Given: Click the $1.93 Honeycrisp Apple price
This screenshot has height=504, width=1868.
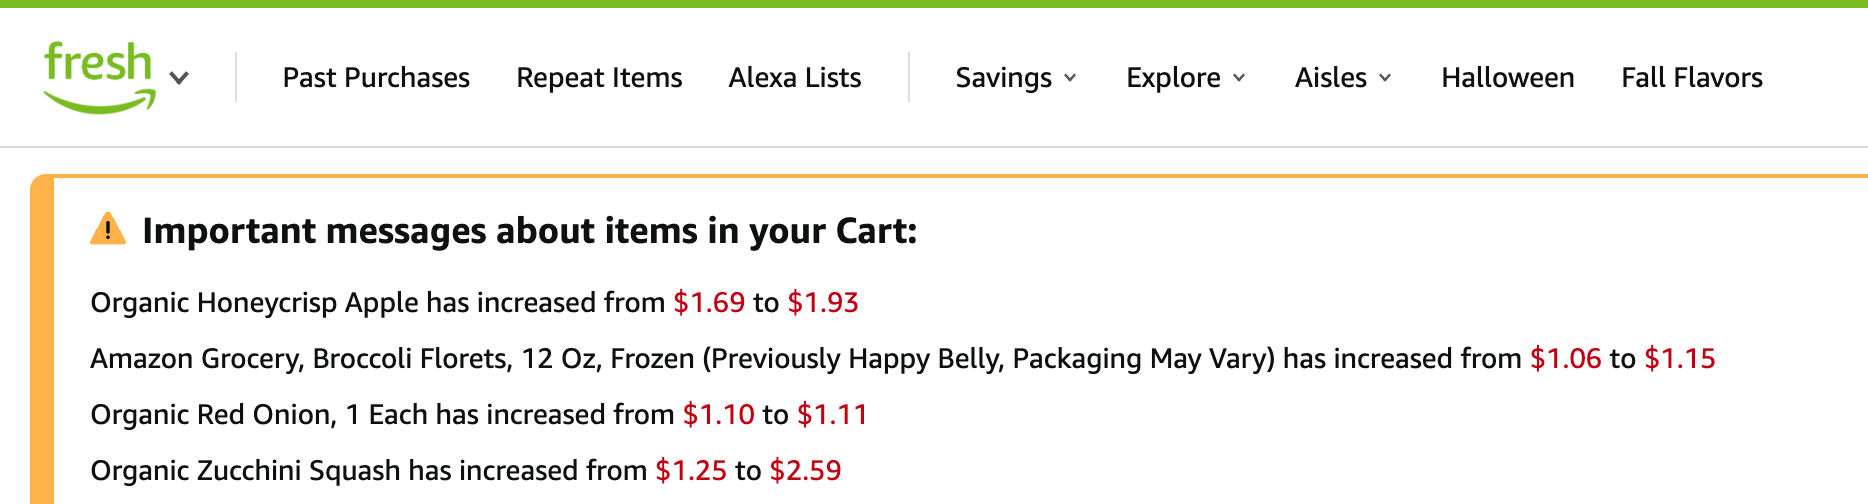Looking at the screenshot, I should coord(823,303).
